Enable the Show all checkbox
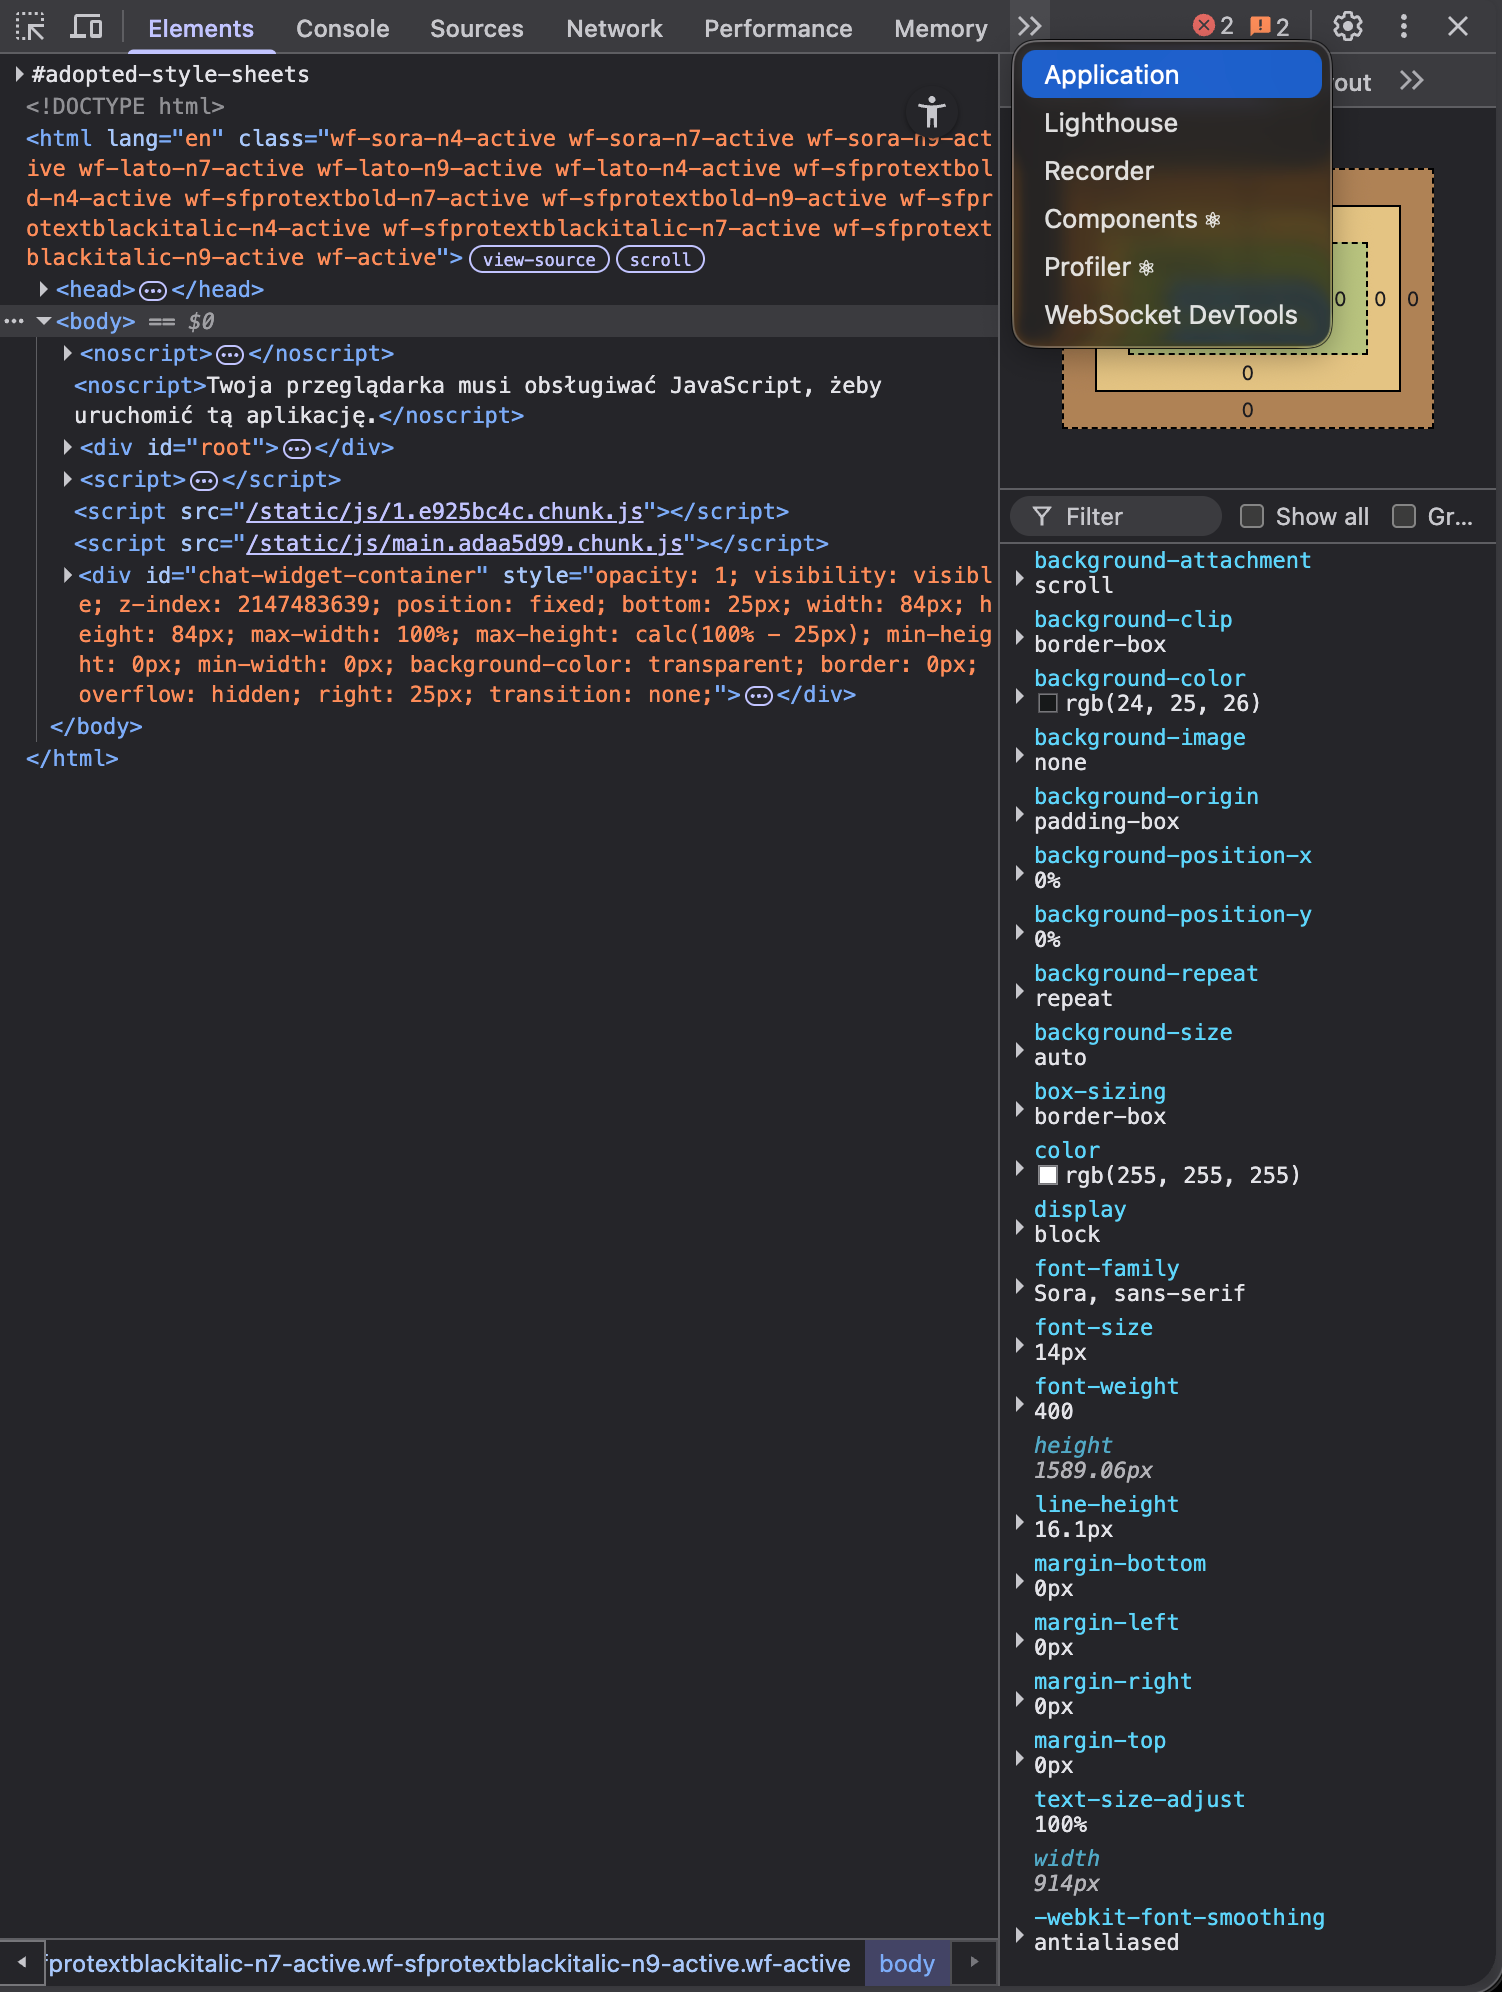The width and height of the screenshot is (1502, 1992). [x=1252, y=516]
